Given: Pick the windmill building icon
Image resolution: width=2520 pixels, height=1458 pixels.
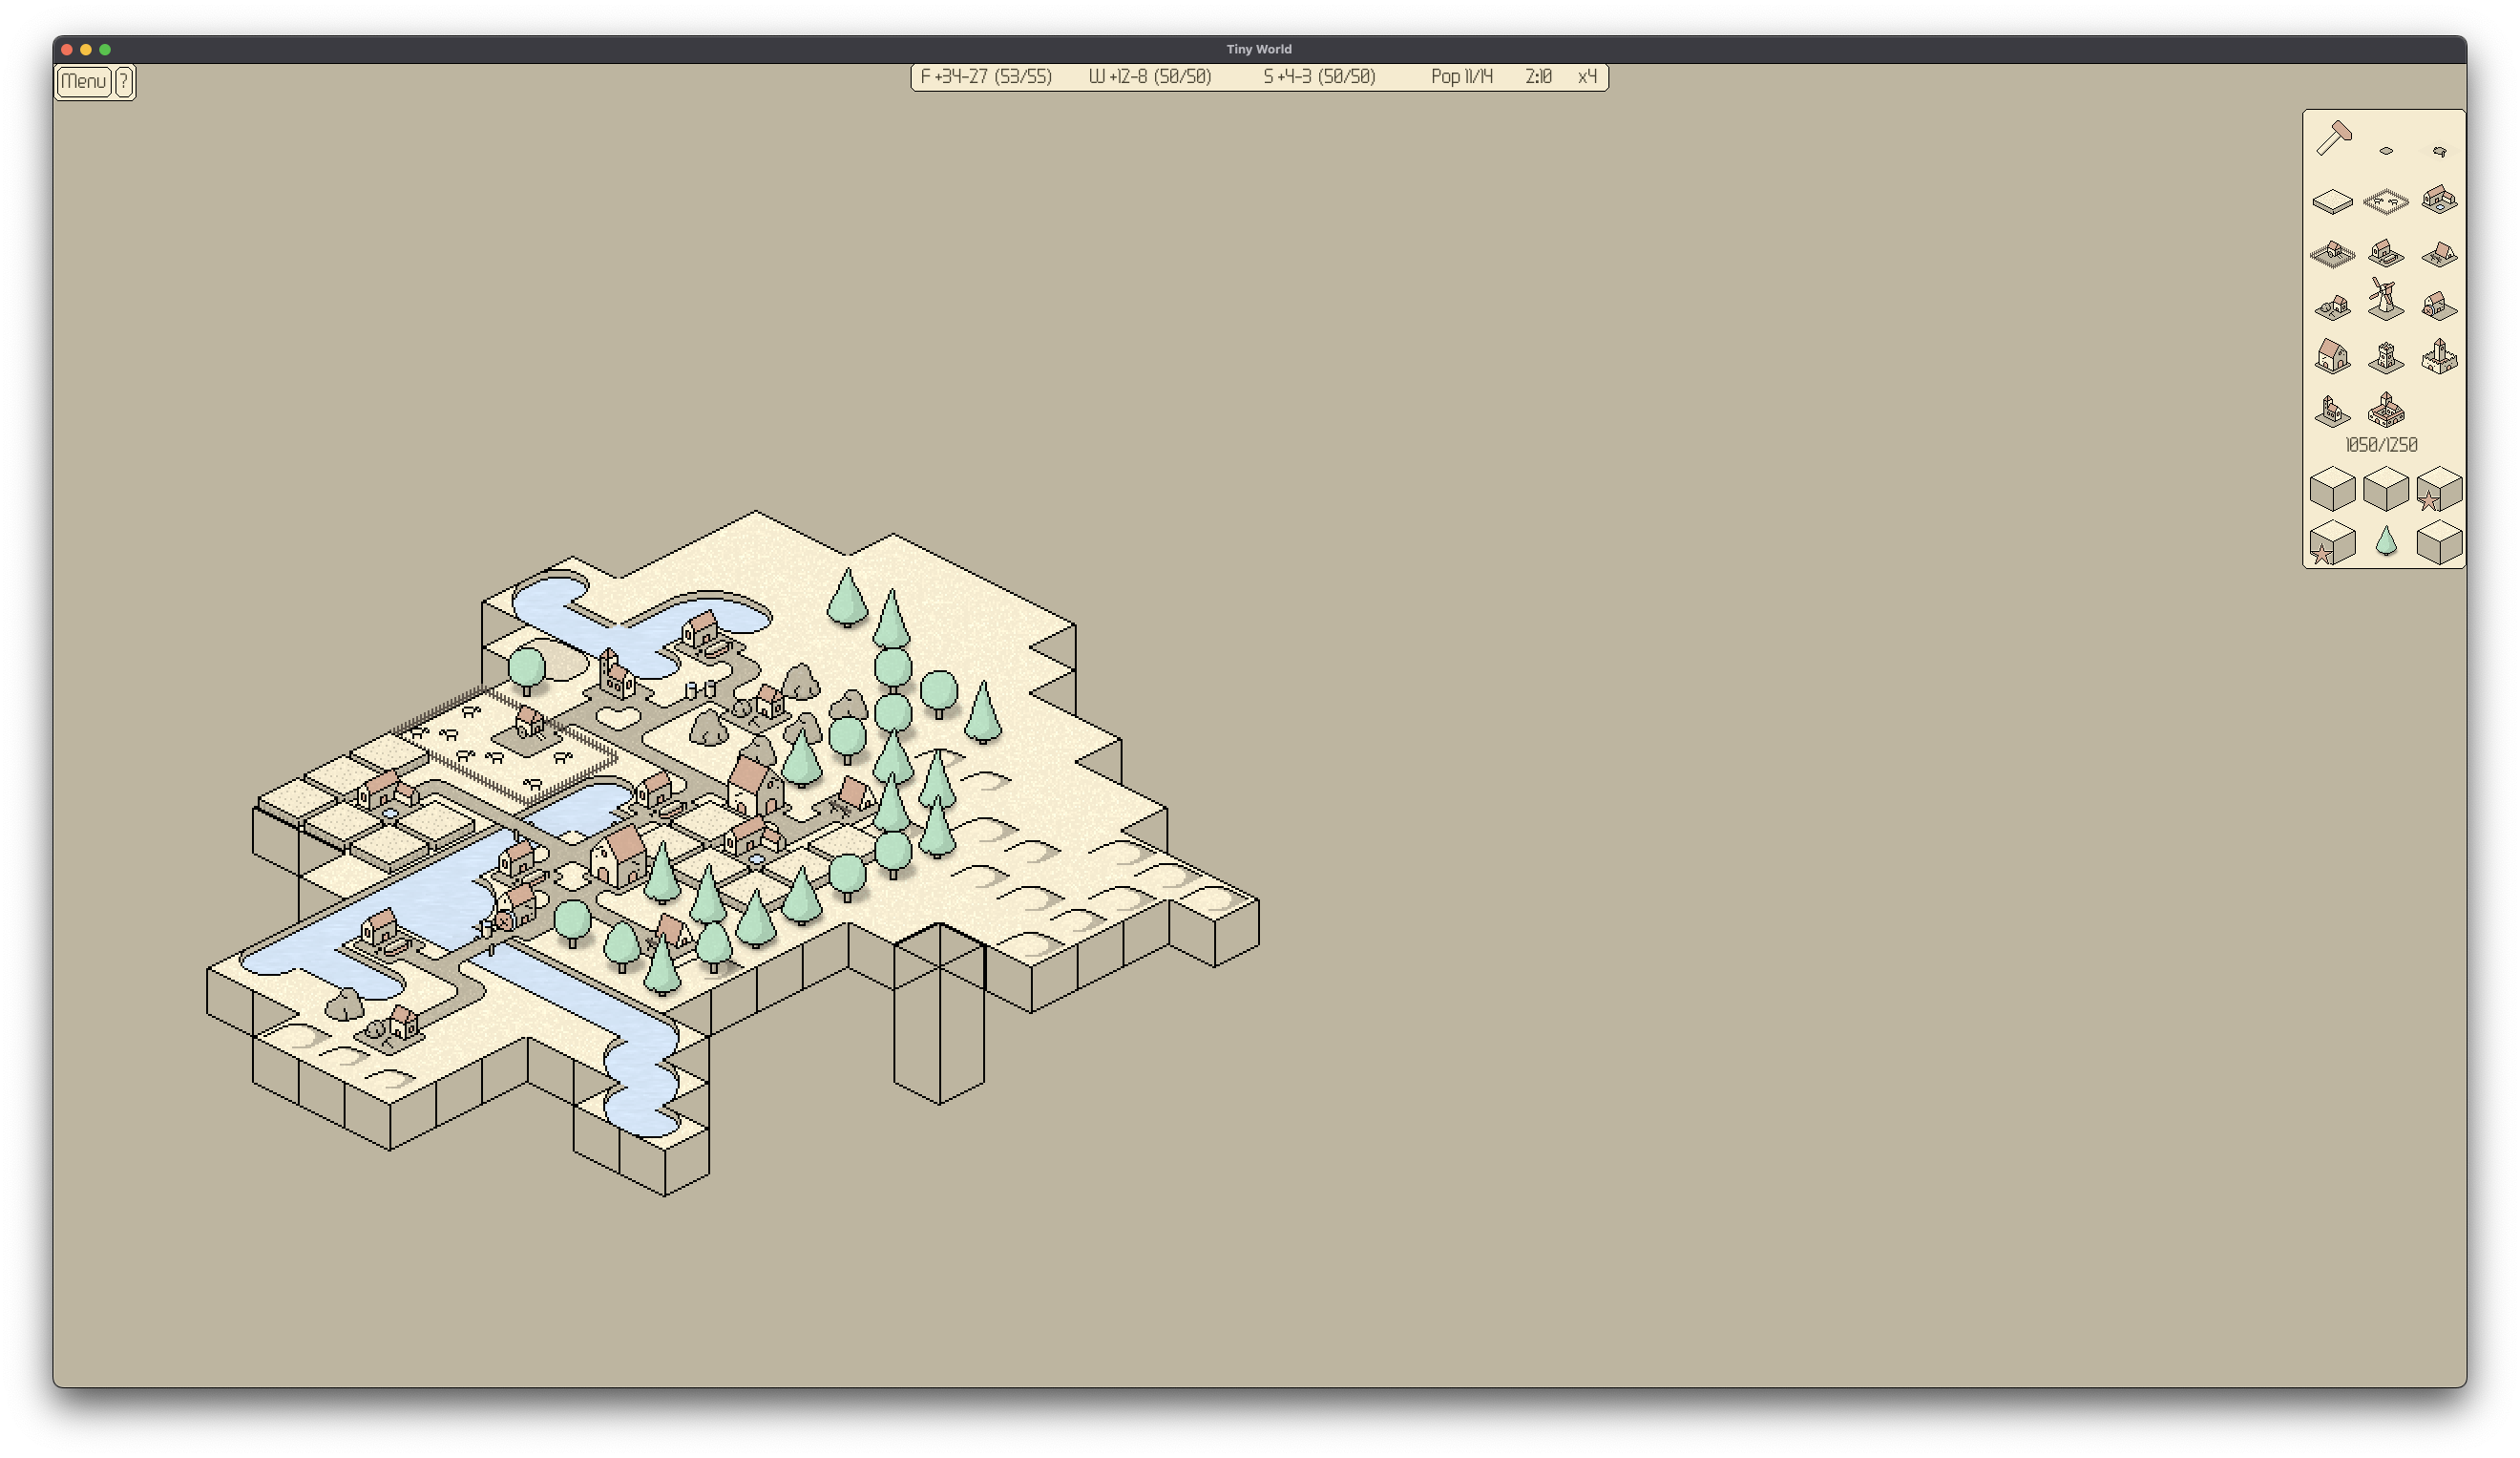Looking at the screenshot, I should click(2385, 300).
